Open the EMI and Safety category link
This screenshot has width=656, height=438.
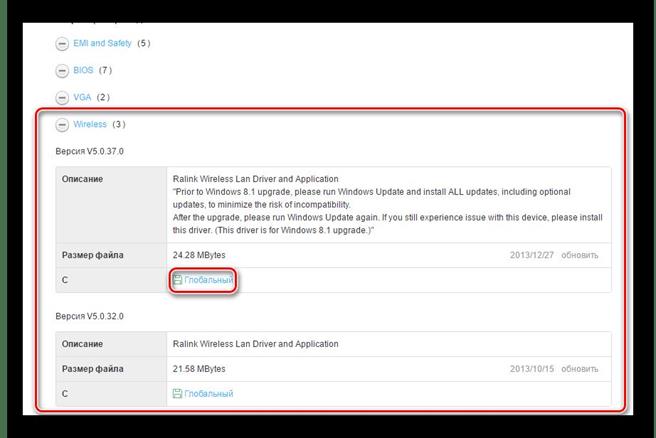(x=102, y=43)
